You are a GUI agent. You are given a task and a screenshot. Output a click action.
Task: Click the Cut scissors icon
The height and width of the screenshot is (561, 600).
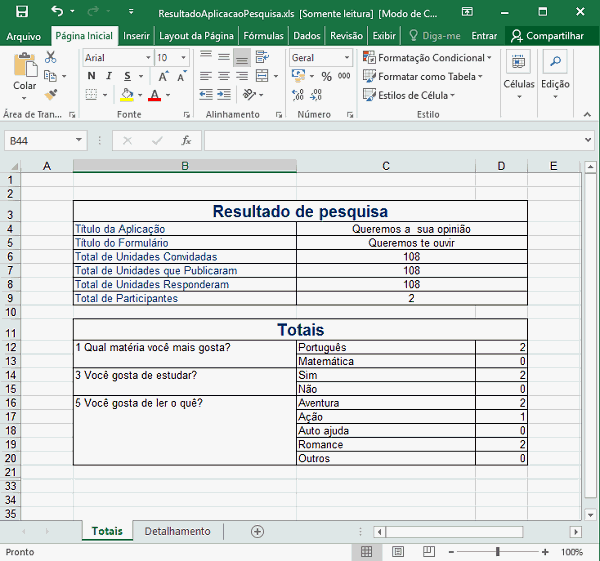(x=51, y=58)
